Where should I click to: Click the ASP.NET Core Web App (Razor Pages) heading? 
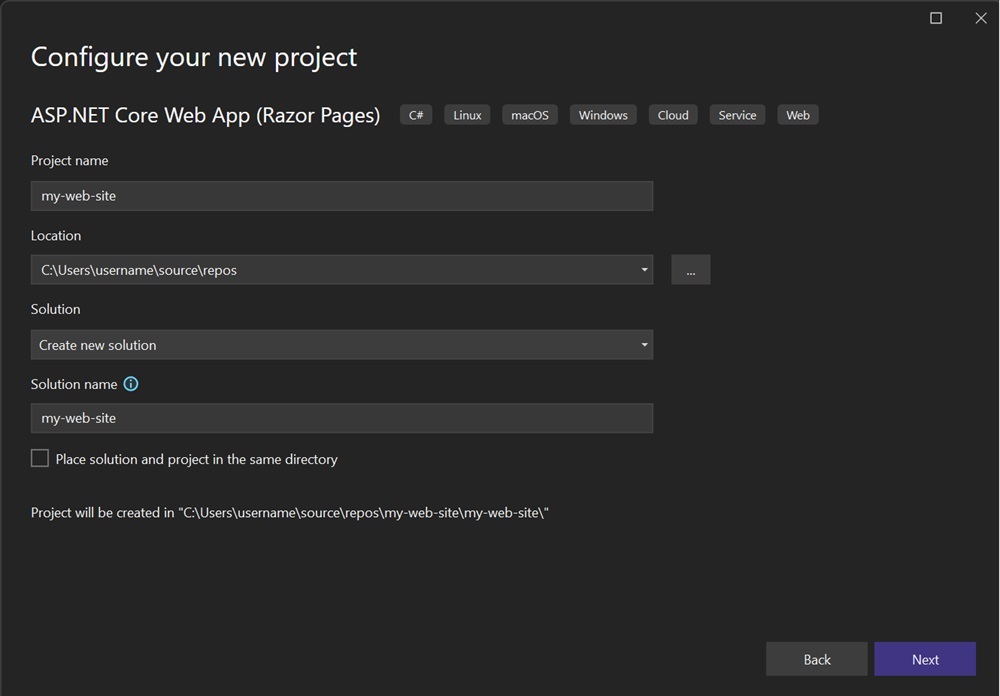pos(205,115)
